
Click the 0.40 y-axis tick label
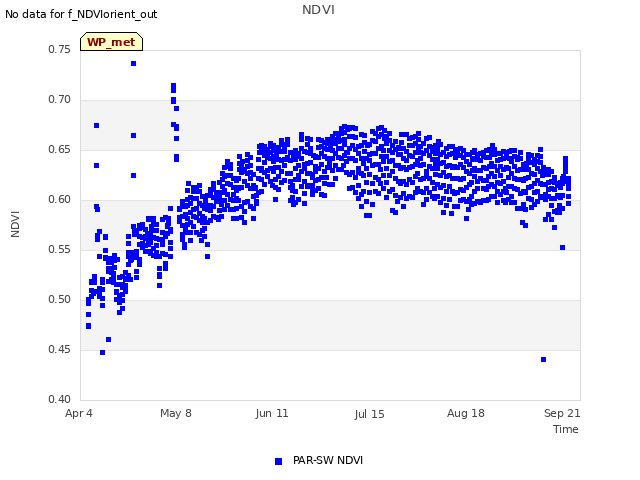[x=60, y=399]
